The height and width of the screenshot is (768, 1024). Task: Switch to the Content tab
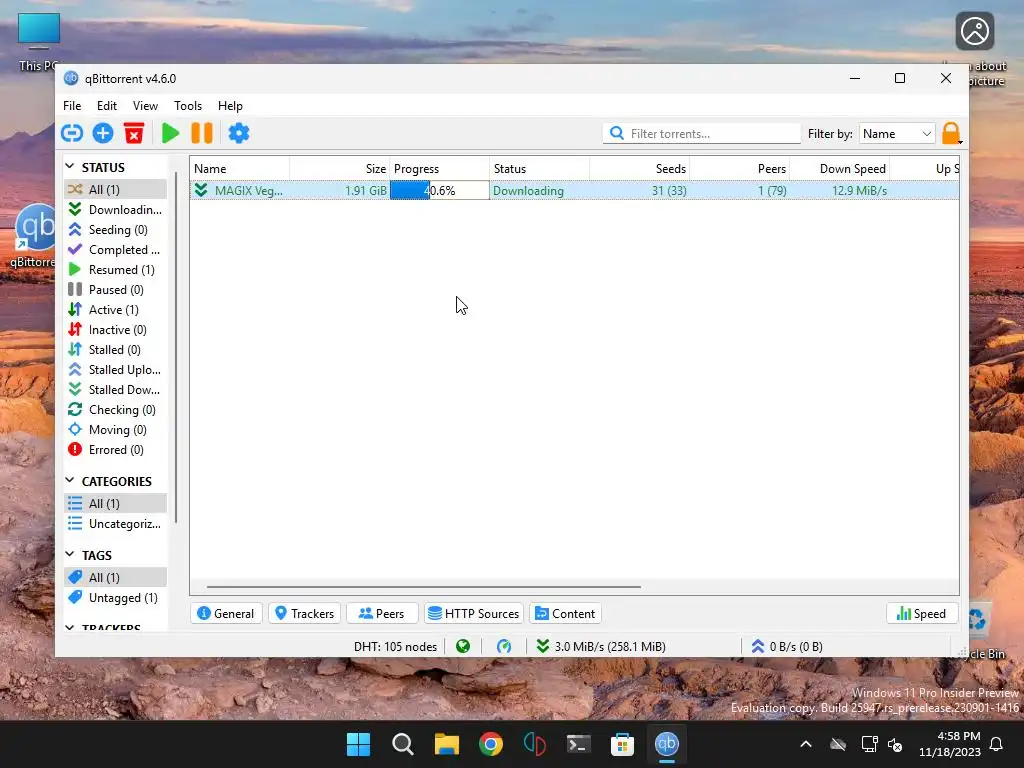pos(565,613)
